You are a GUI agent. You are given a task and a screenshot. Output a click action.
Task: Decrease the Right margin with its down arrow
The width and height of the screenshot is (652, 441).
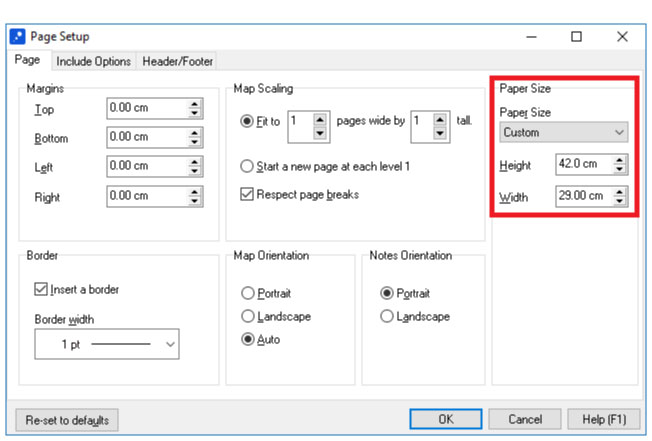(194, 201)
